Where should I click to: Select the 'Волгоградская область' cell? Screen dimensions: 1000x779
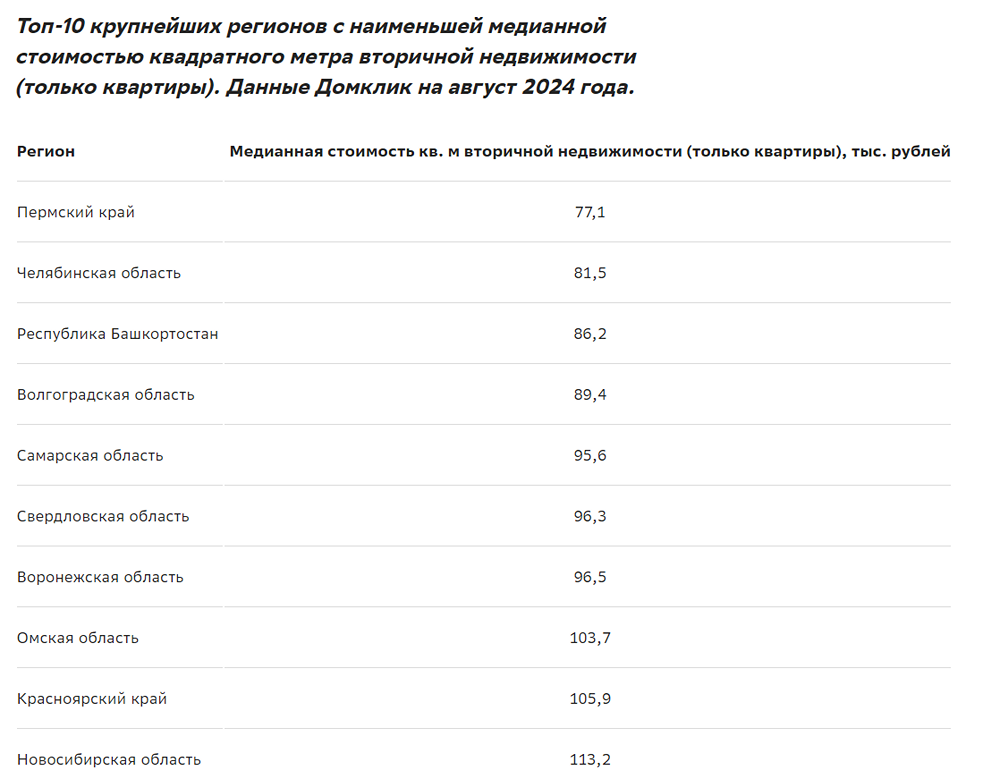(x=106, y=394)
